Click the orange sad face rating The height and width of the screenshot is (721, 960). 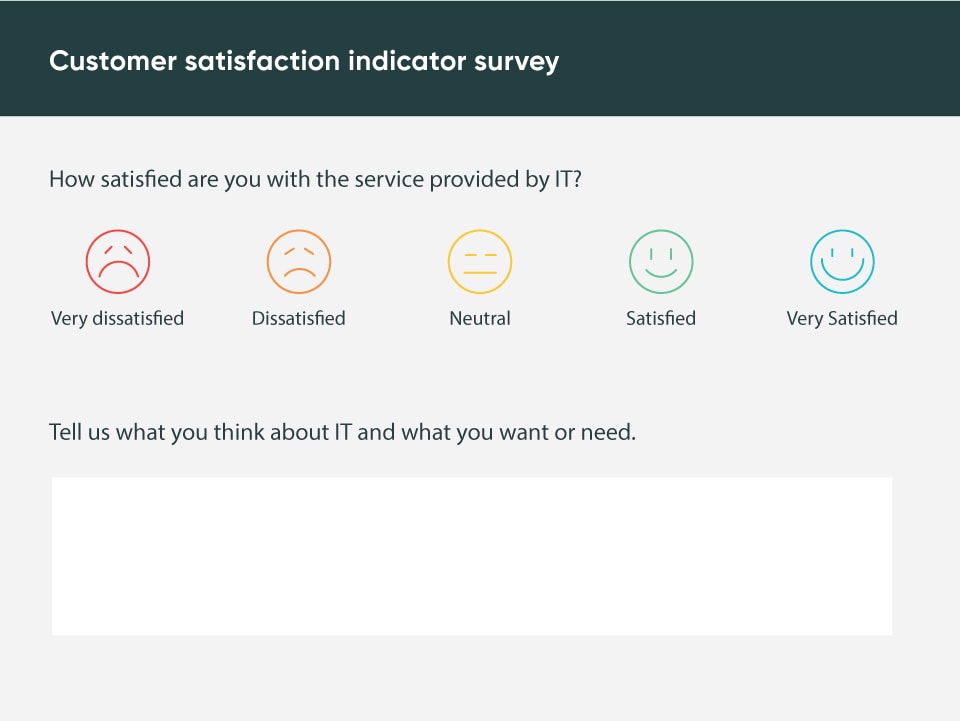(x=299, y=261)
